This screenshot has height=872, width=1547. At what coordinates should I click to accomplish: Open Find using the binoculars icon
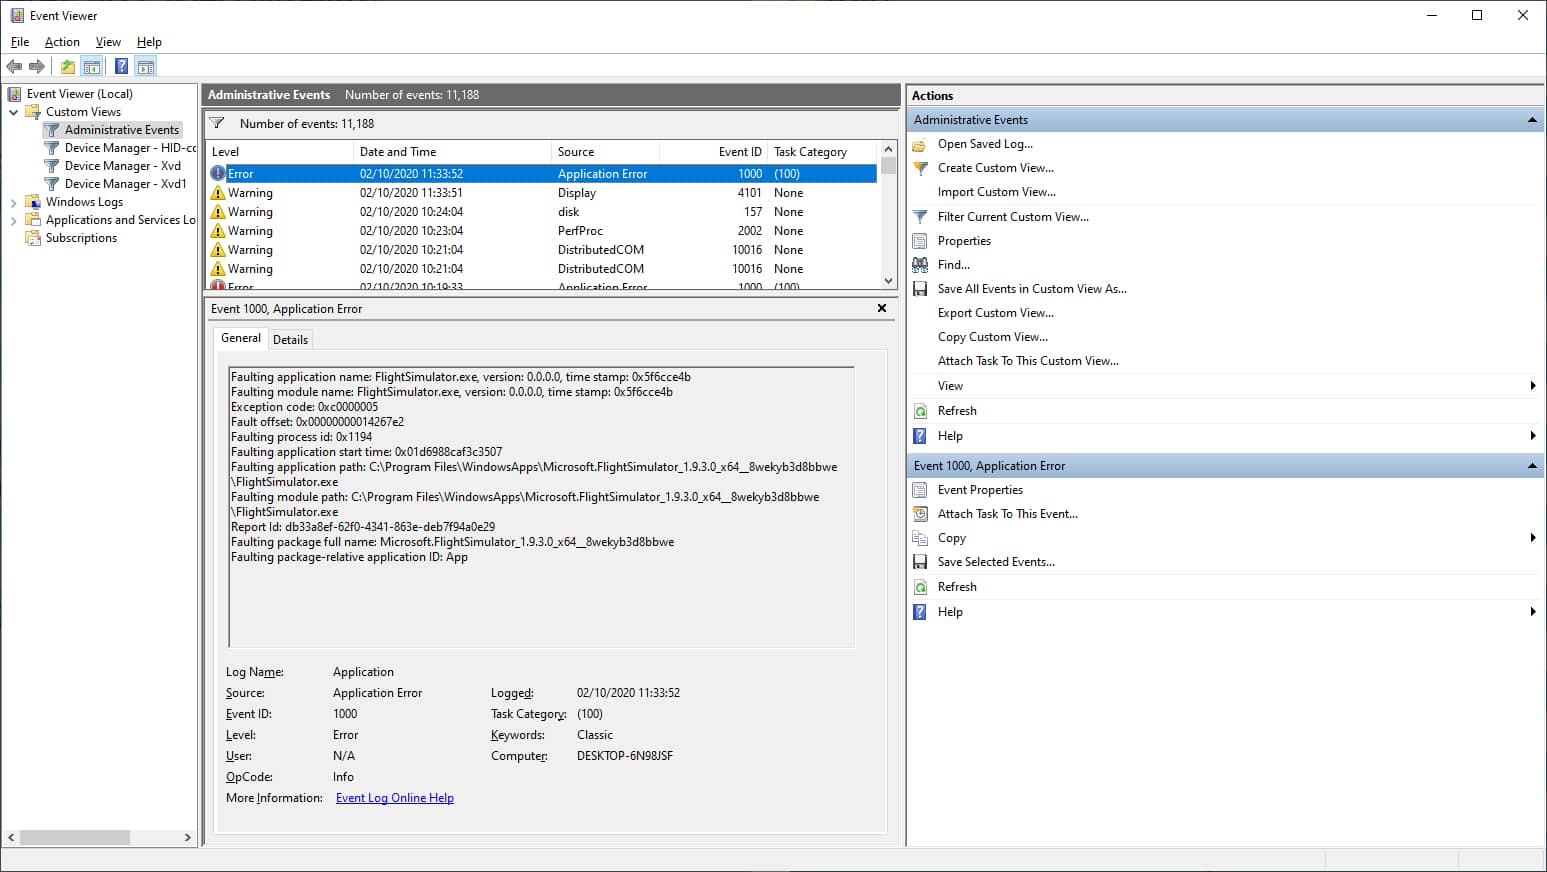[x=919, y=264]
